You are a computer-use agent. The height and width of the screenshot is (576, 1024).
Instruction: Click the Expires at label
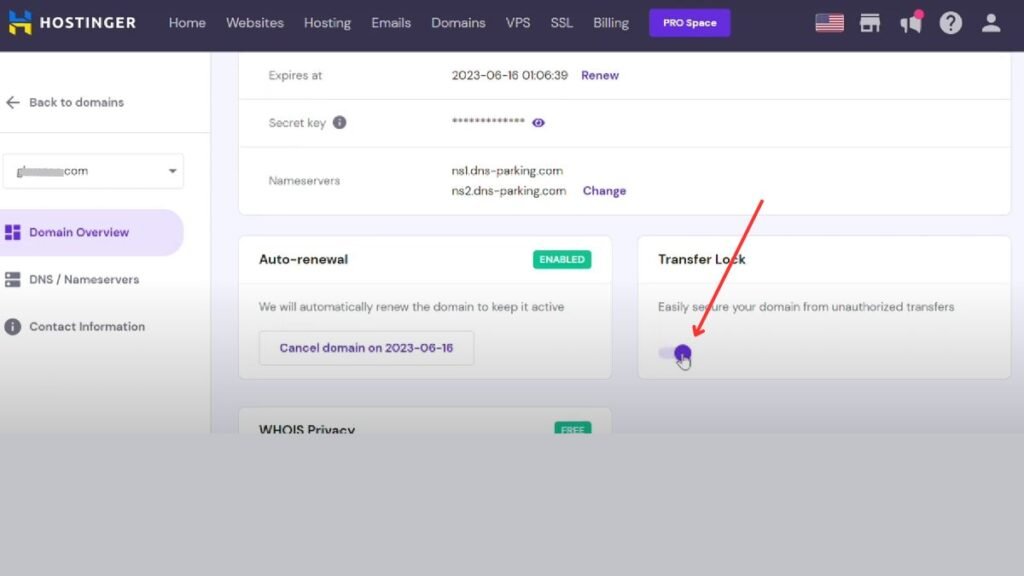[295, 75]
